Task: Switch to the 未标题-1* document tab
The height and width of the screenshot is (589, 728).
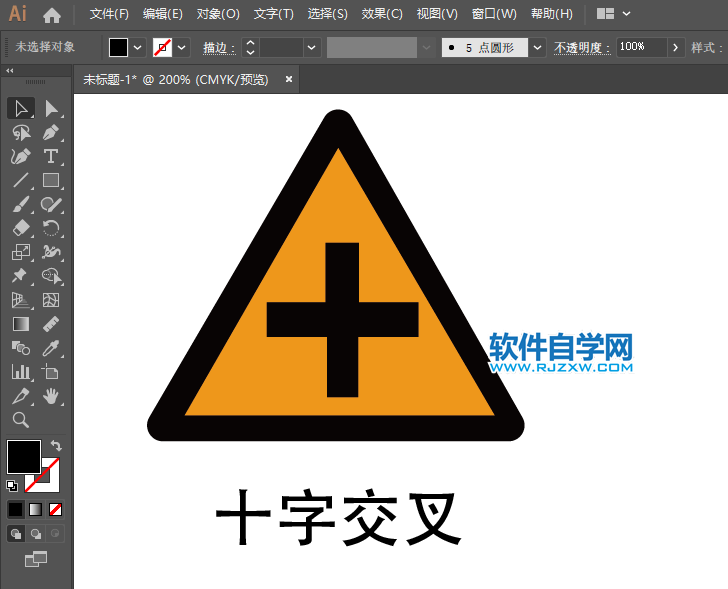Action: 176,80
